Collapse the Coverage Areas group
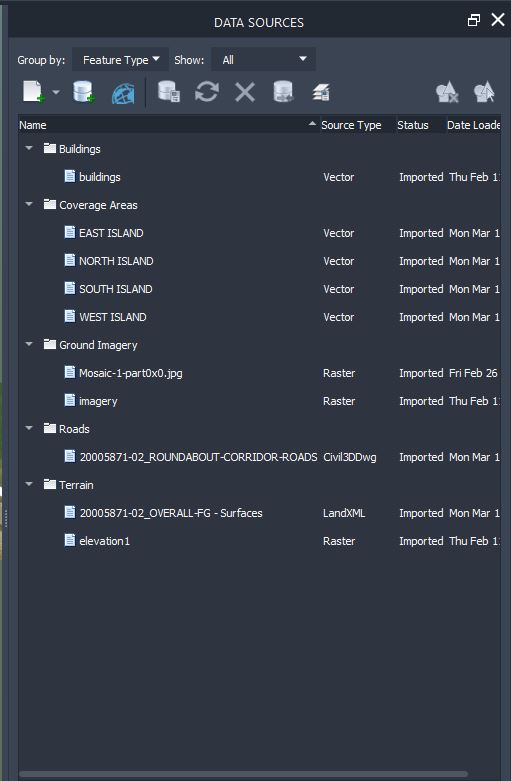 coord(29,204)
